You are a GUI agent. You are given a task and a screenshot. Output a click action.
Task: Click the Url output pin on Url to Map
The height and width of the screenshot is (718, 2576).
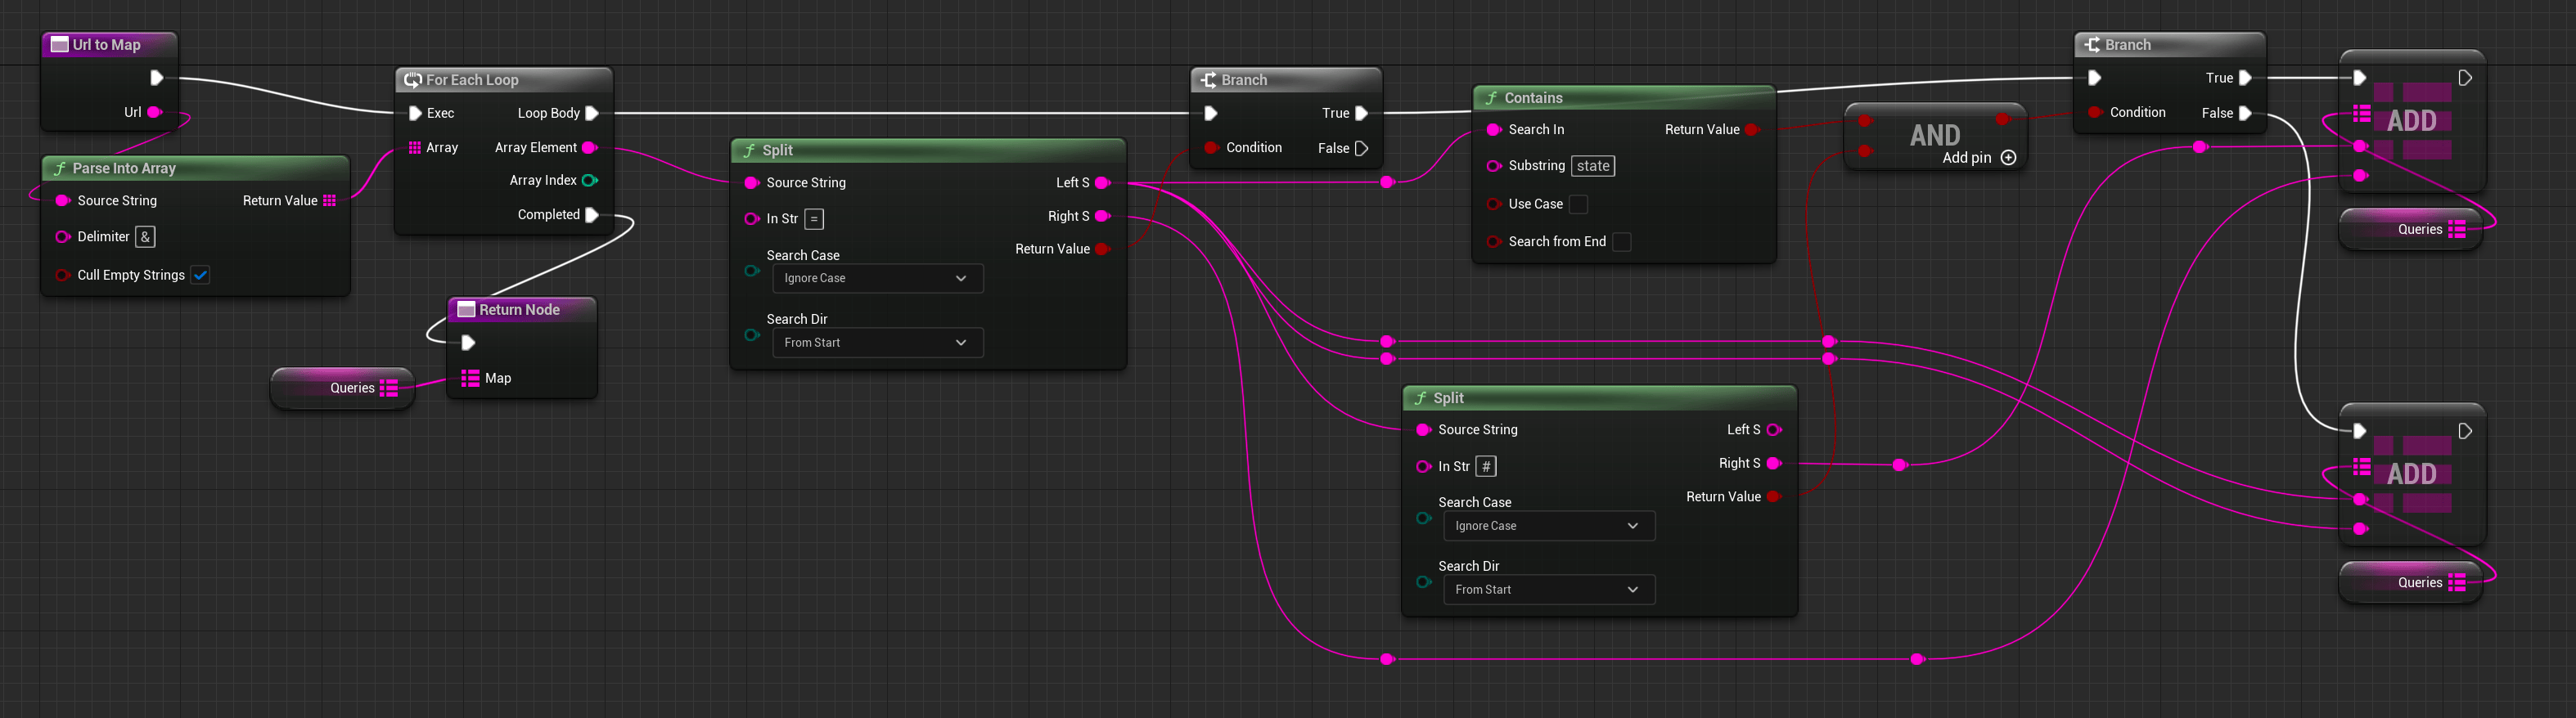pos(154,112)
